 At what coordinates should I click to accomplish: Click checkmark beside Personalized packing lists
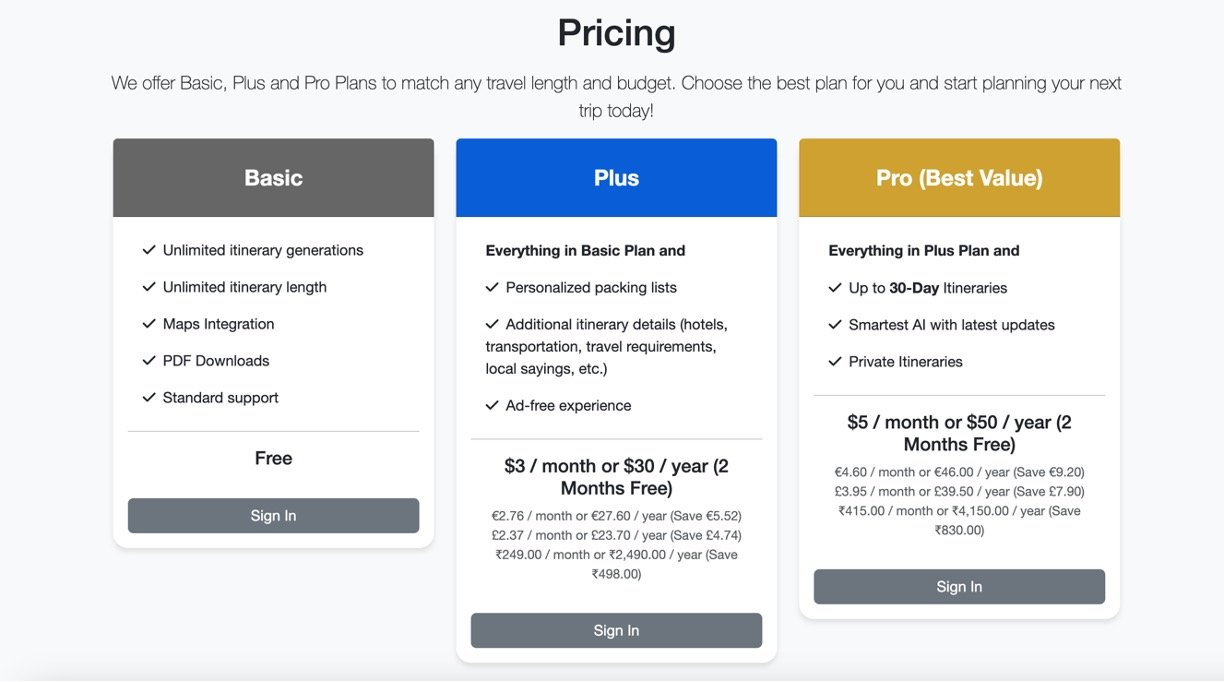coord(492,288)
